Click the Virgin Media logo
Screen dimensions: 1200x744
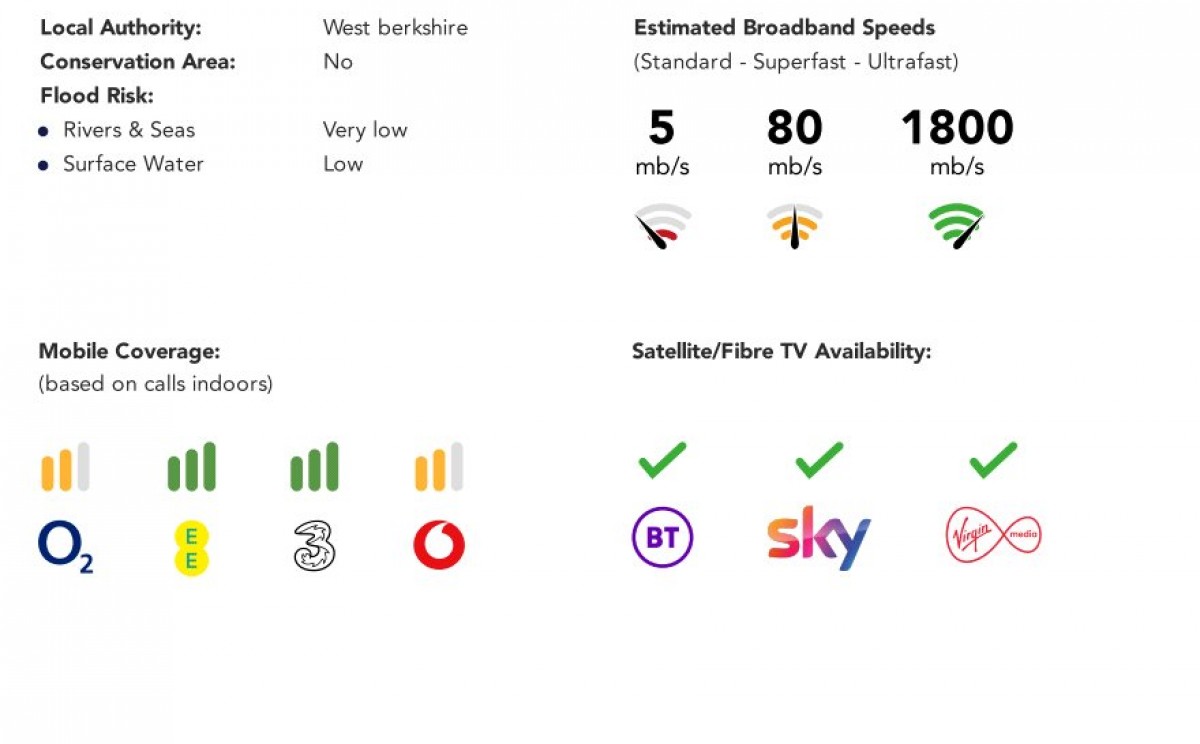(993, 538)
